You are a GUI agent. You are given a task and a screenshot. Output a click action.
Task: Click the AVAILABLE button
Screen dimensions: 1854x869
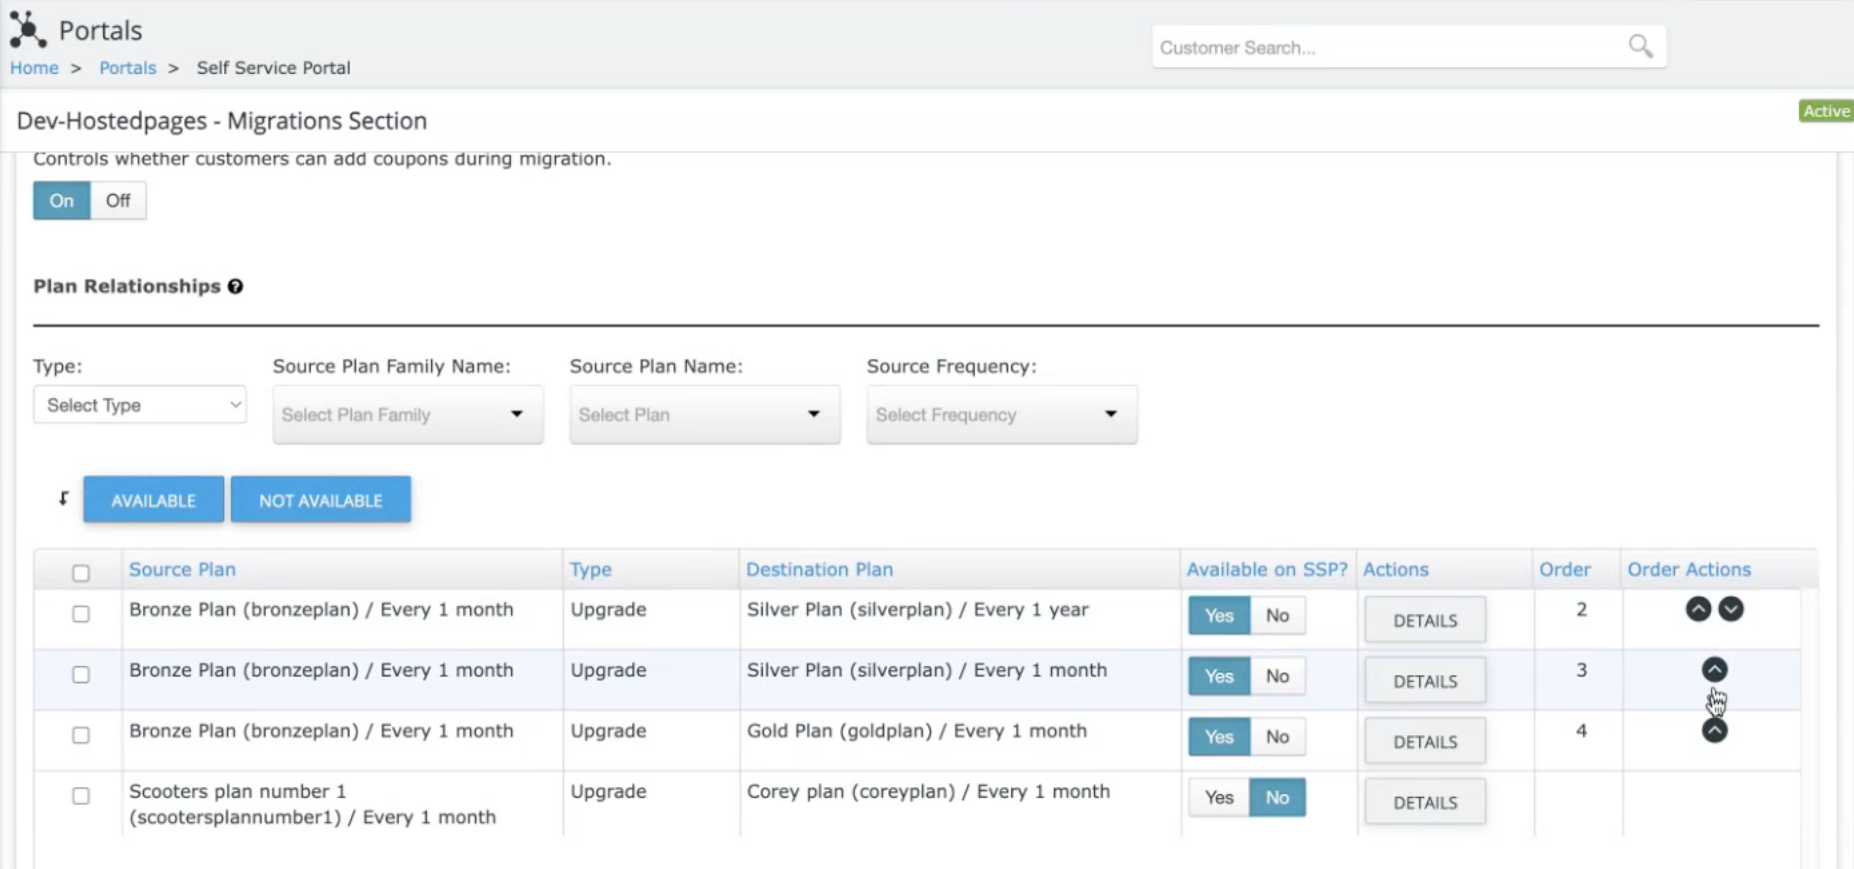(x=153, y=500)
